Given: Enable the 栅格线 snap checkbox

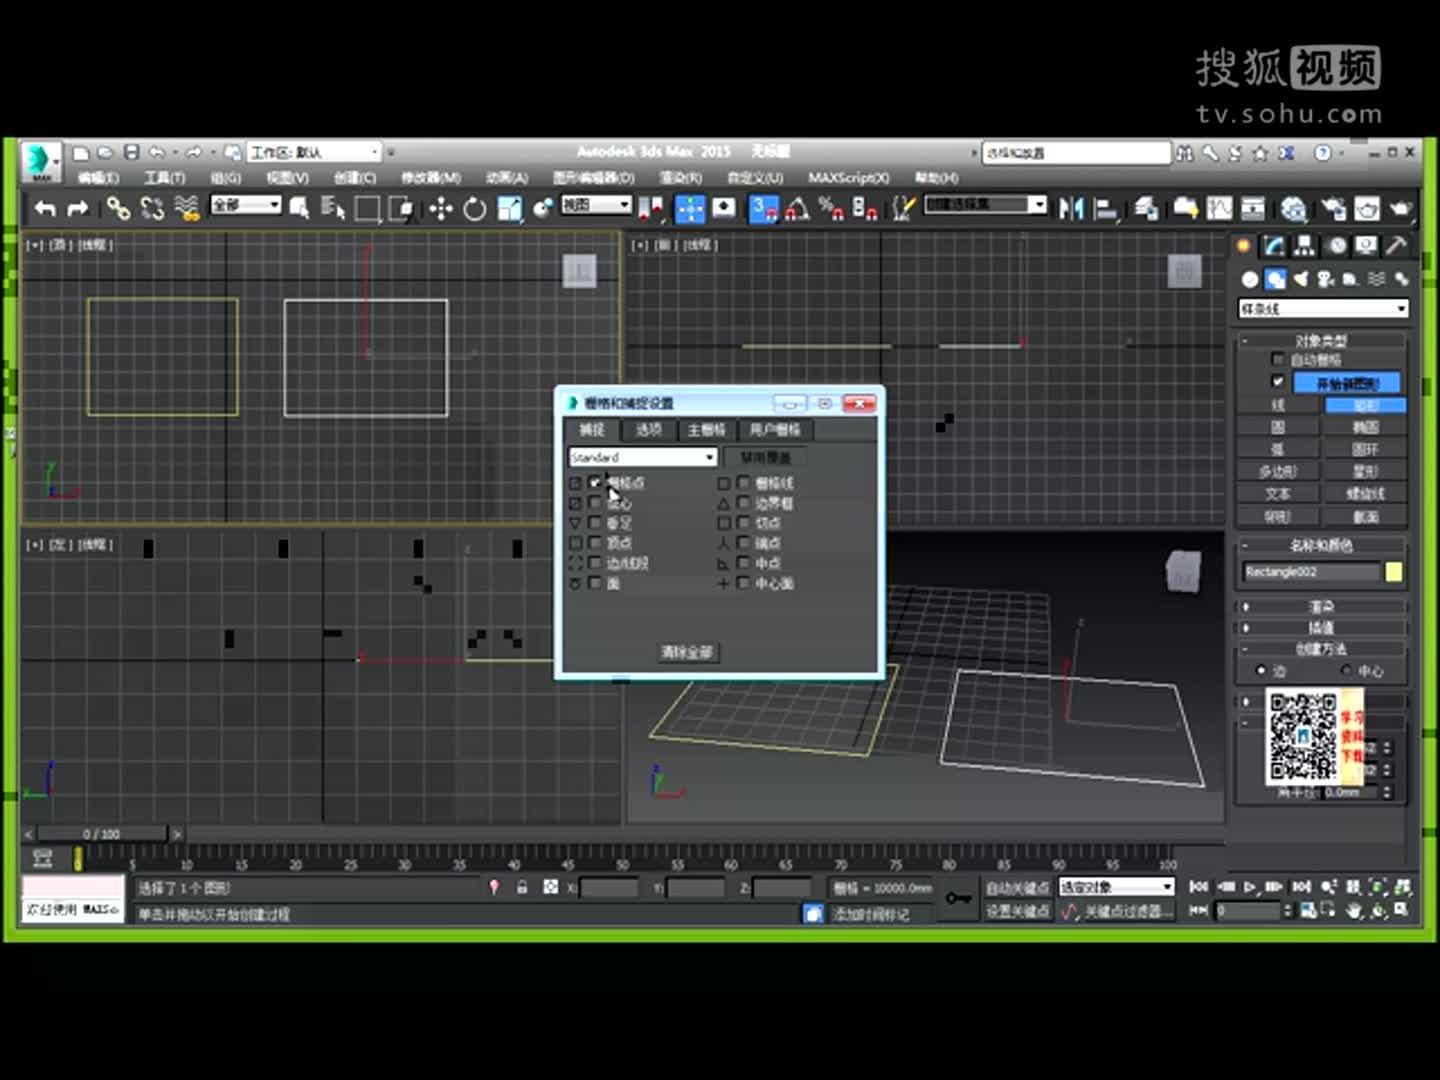Looking at the screenshot, I should 744,483.
